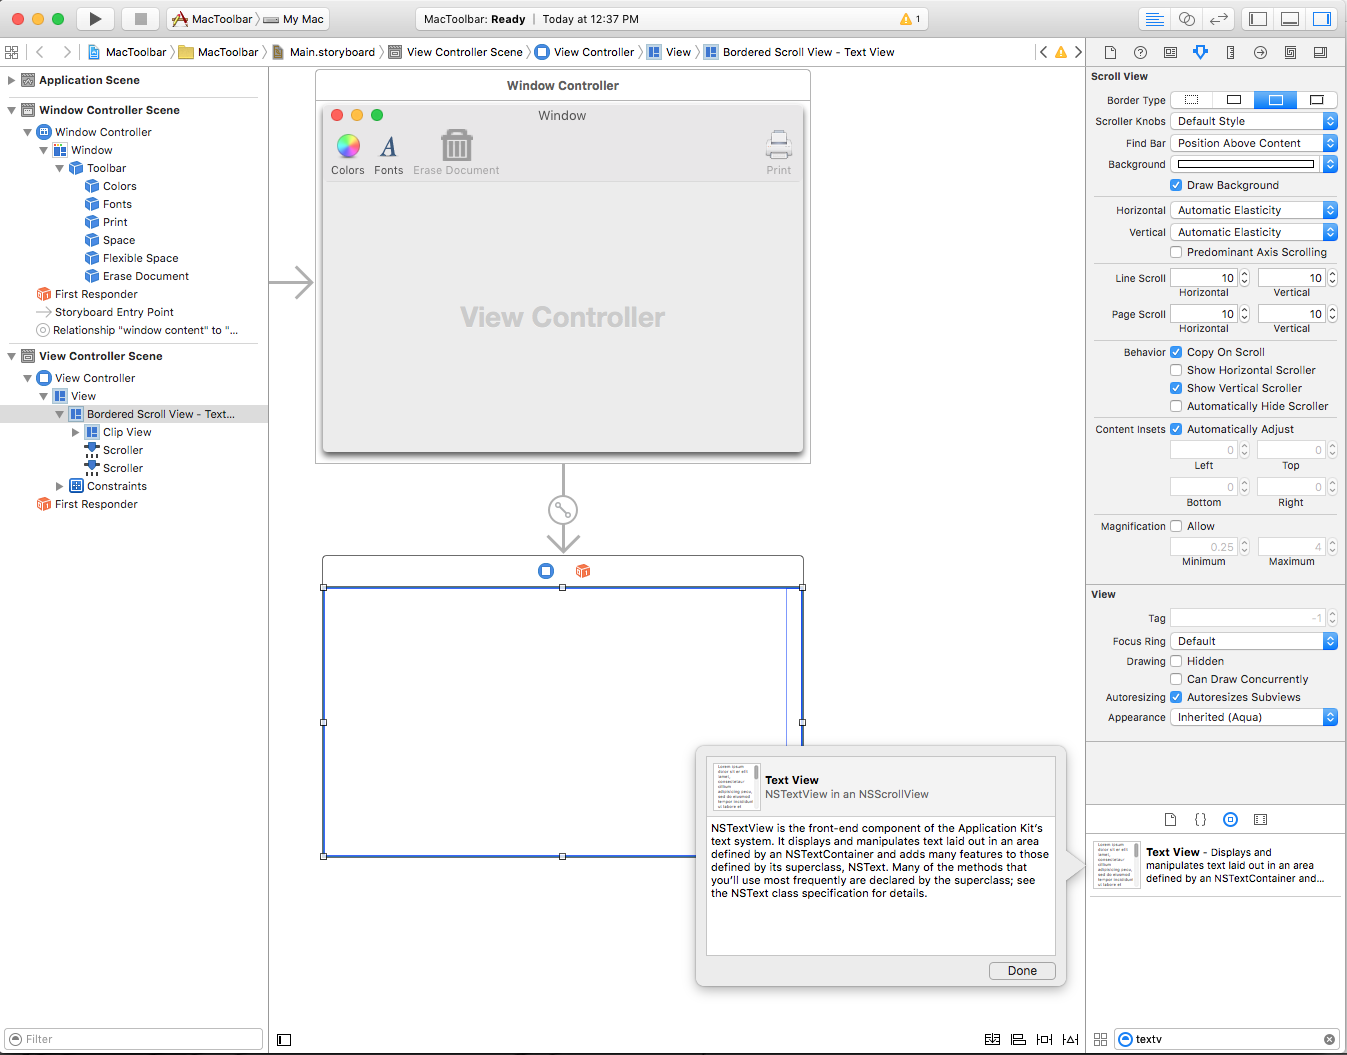The image size is (1347, 1055).
Task: Uncheck Show Vertical Scroller
Action: click(x=1176, y=388)
